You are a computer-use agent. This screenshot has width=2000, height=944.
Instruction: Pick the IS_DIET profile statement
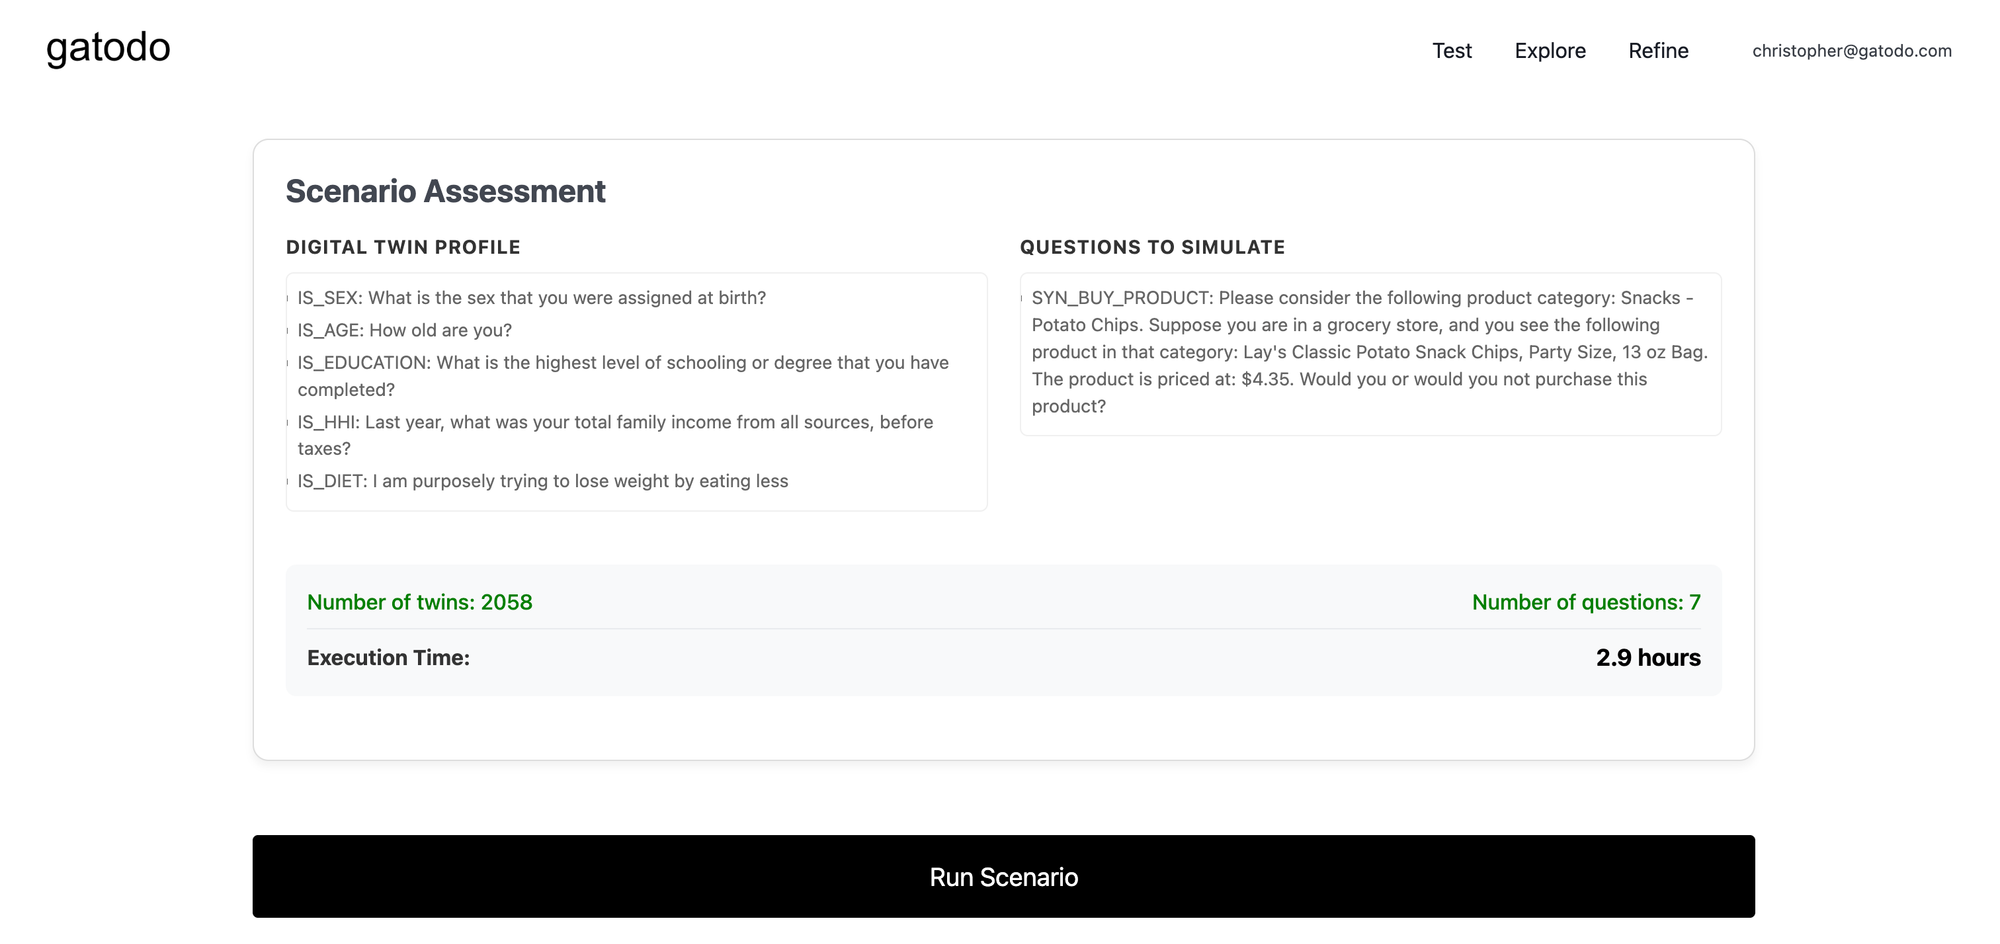point(542,481)
